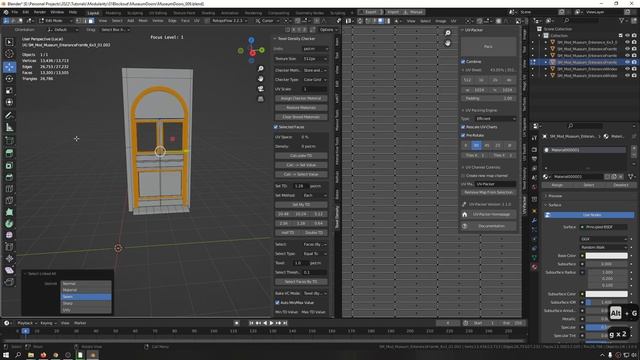
Task: Select the Shrink/Fatten tool
Action: (x=9, y=258)
